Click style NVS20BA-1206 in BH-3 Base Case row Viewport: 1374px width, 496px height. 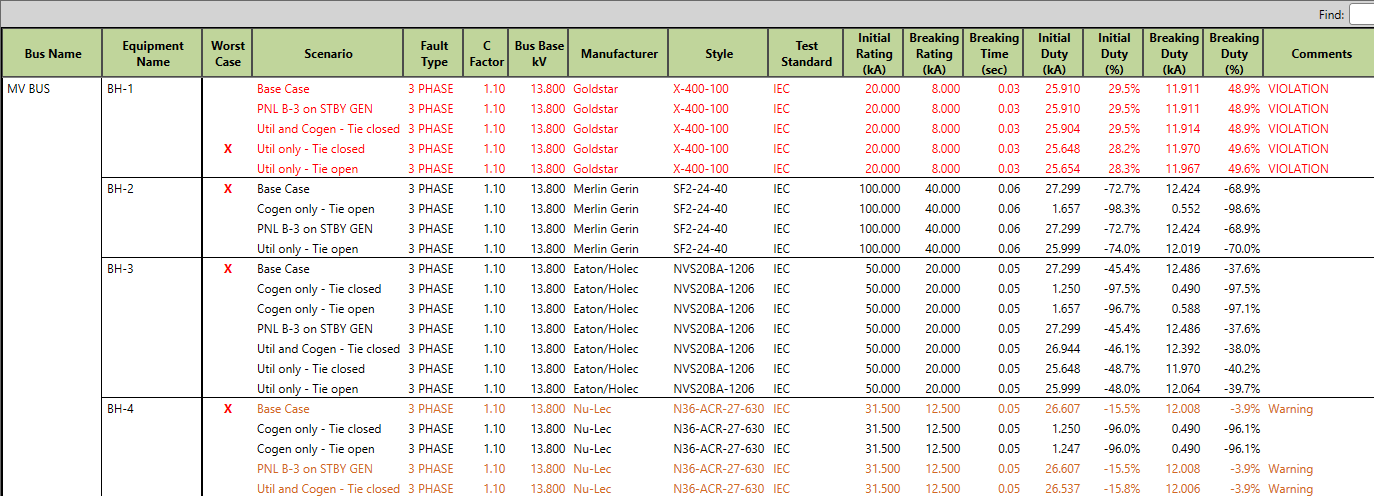[714, 269]
